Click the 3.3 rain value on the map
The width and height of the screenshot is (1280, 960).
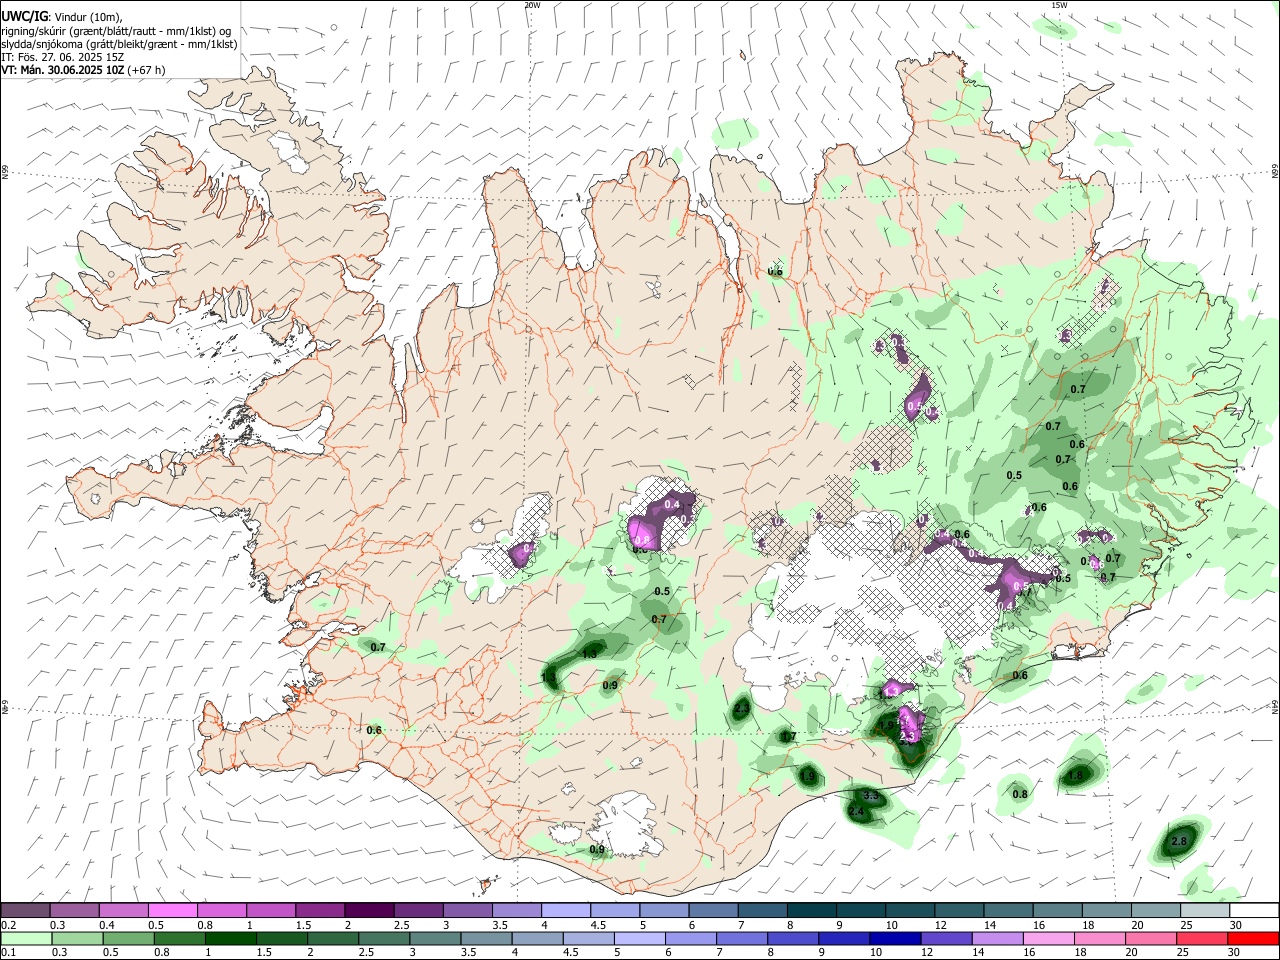(870, 796)
